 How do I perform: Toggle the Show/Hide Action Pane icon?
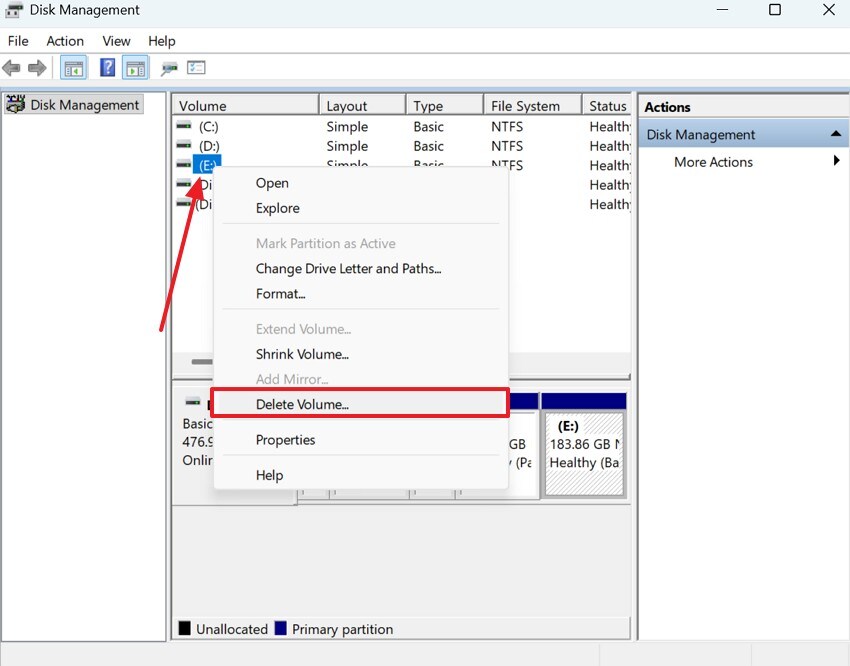(135, 67)
